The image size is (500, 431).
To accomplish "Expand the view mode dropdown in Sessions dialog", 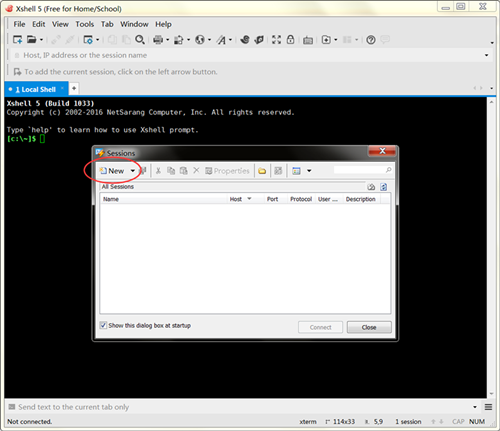I will tap(309, 171).
